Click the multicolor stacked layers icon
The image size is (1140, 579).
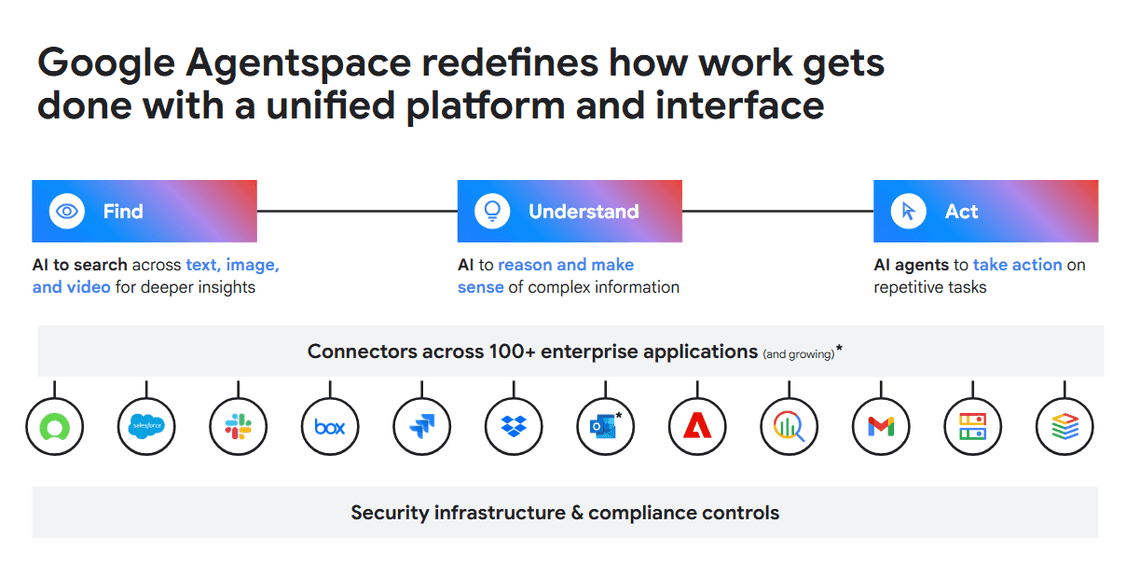point(1065,427)
